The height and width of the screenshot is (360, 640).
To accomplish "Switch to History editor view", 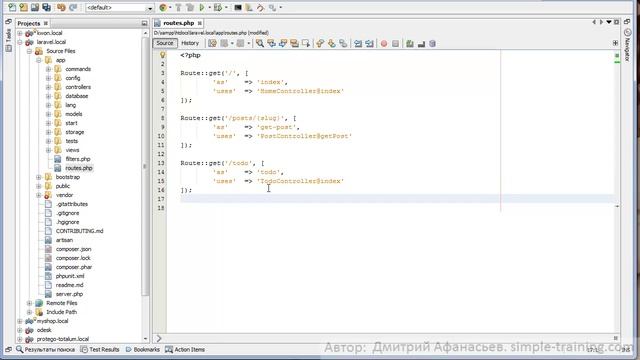I will point(190,43).
